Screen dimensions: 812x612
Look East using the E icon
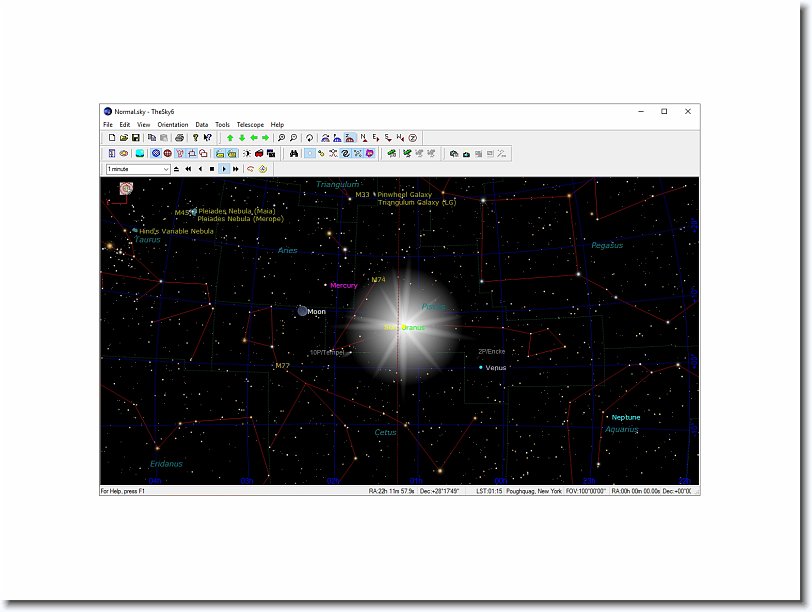point(376,138)
